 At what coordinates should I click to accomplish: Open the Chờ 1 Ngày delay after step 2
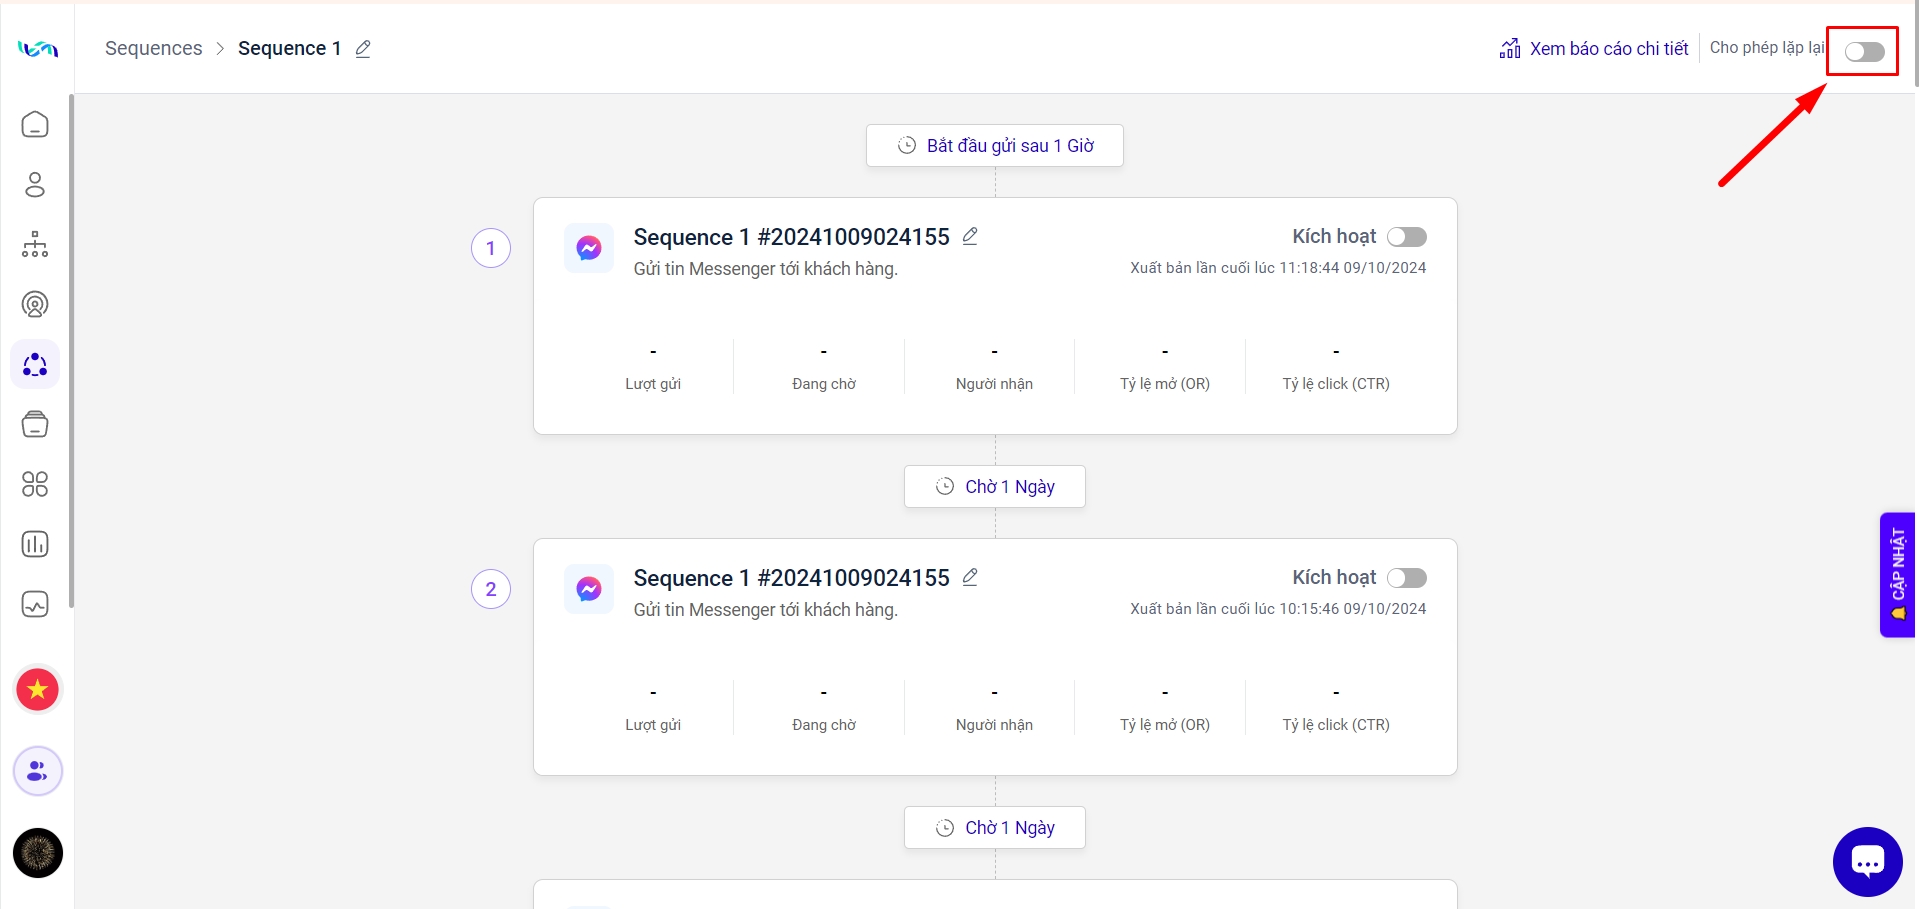pyautogui.click(x=995, y=828)
